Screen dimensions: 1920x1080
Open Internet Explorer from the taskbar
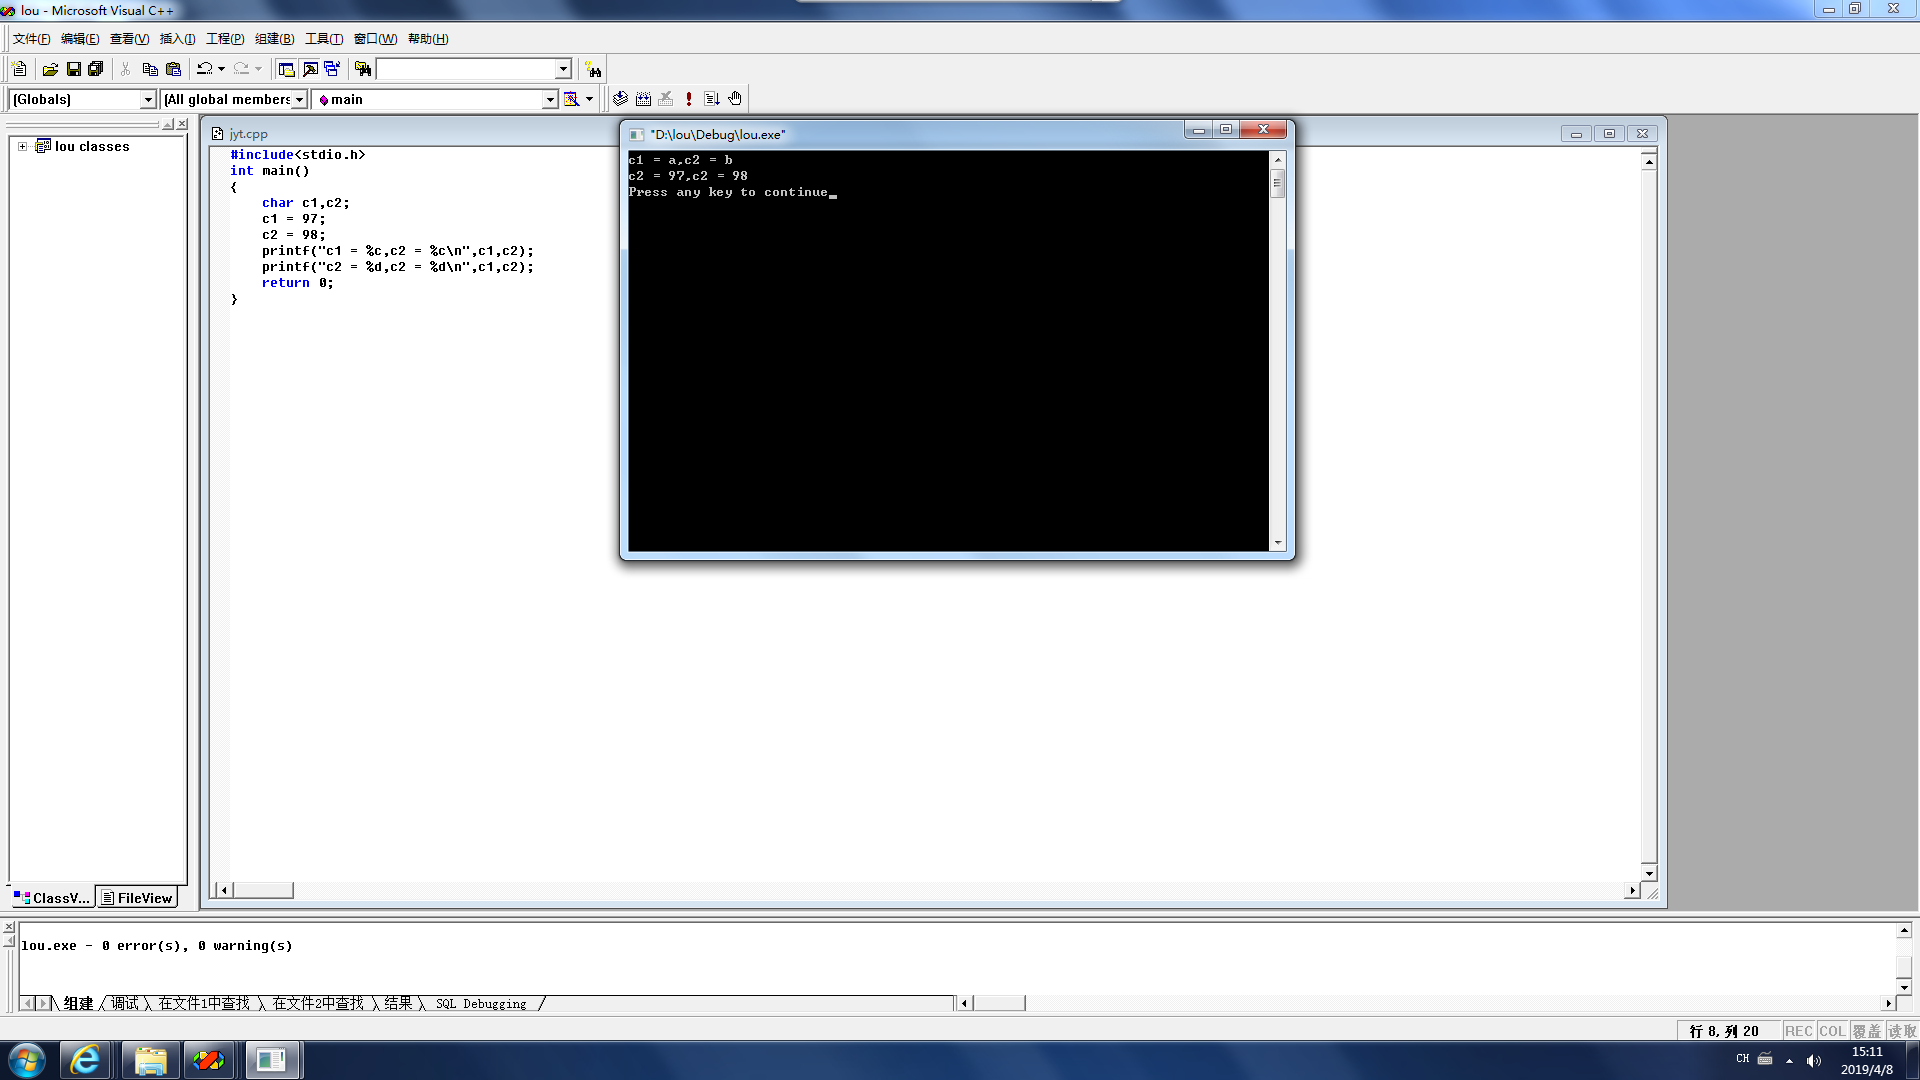pyautogui.click(x=85, y=1060)
